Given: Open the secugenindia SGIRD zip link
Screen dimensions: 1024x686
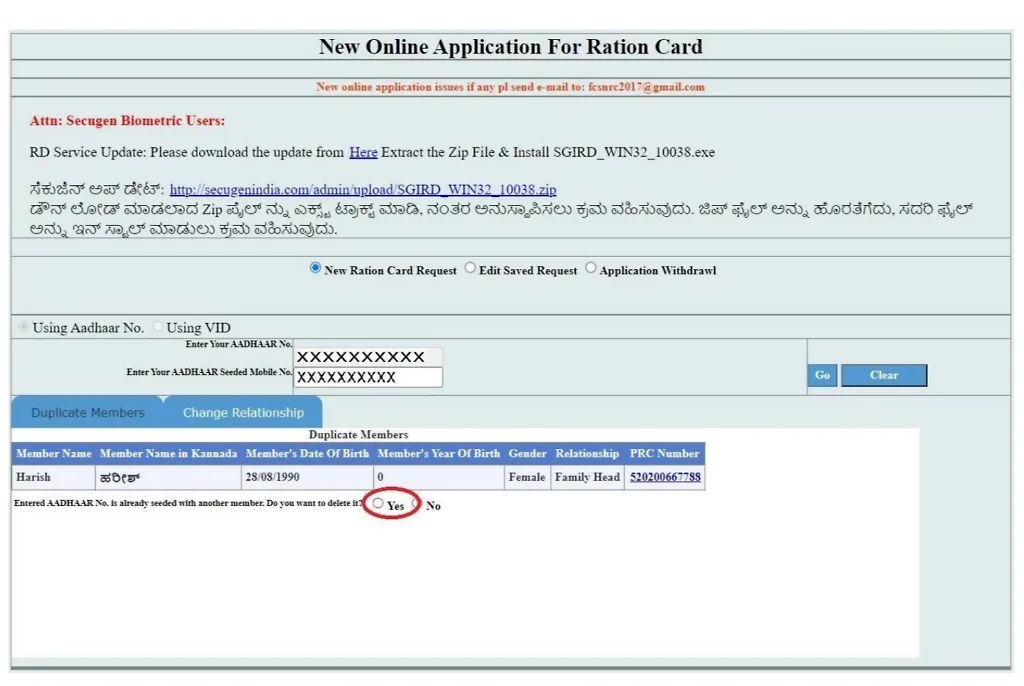Looking at the screenshot, I should pyautogui.click(x=363, y=189).
